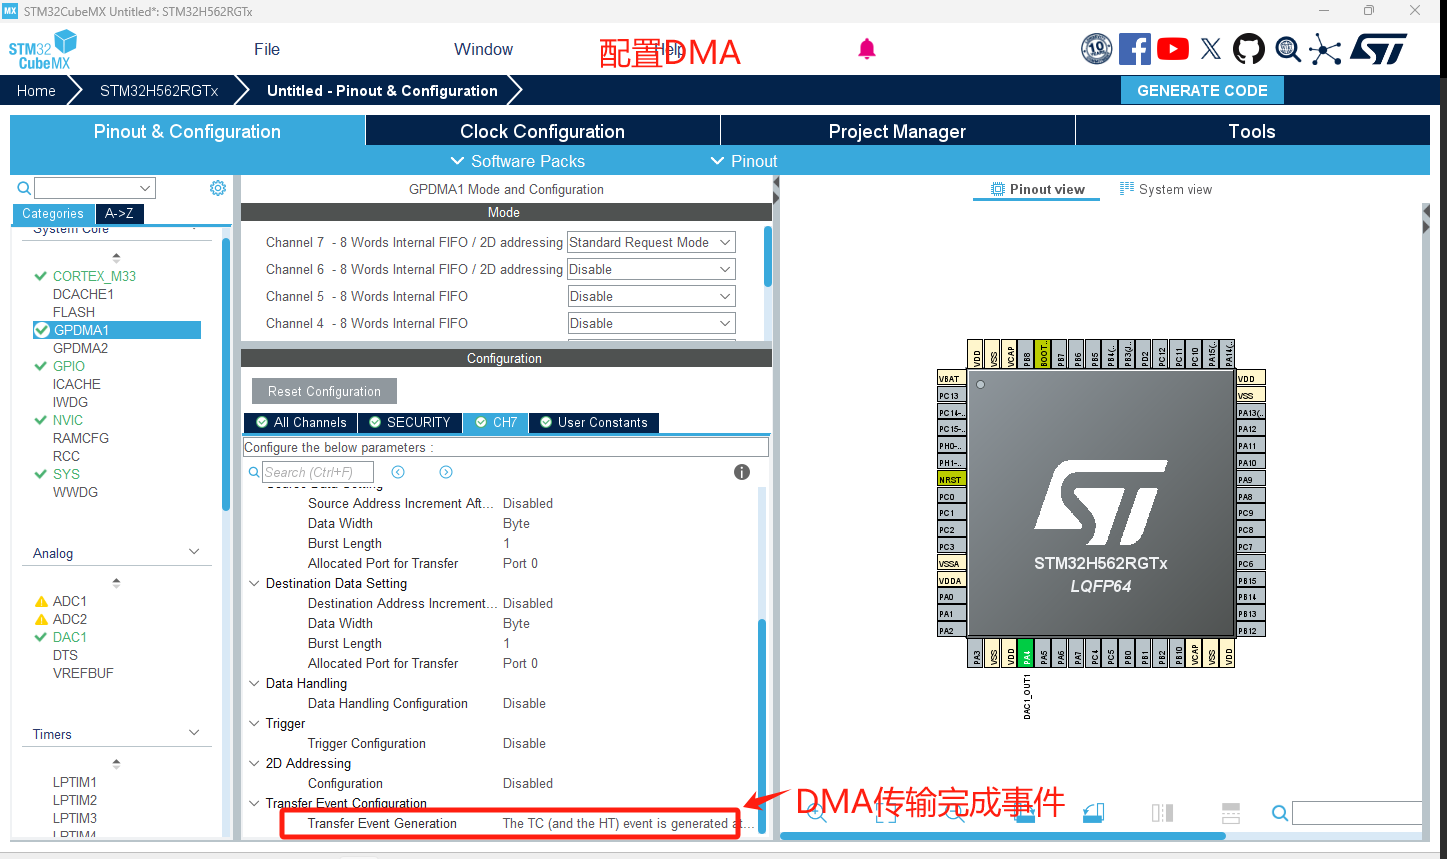Open the X (Twitter) icon link
Viewport: 1447px width, 859px height.
pos(1211,49)
